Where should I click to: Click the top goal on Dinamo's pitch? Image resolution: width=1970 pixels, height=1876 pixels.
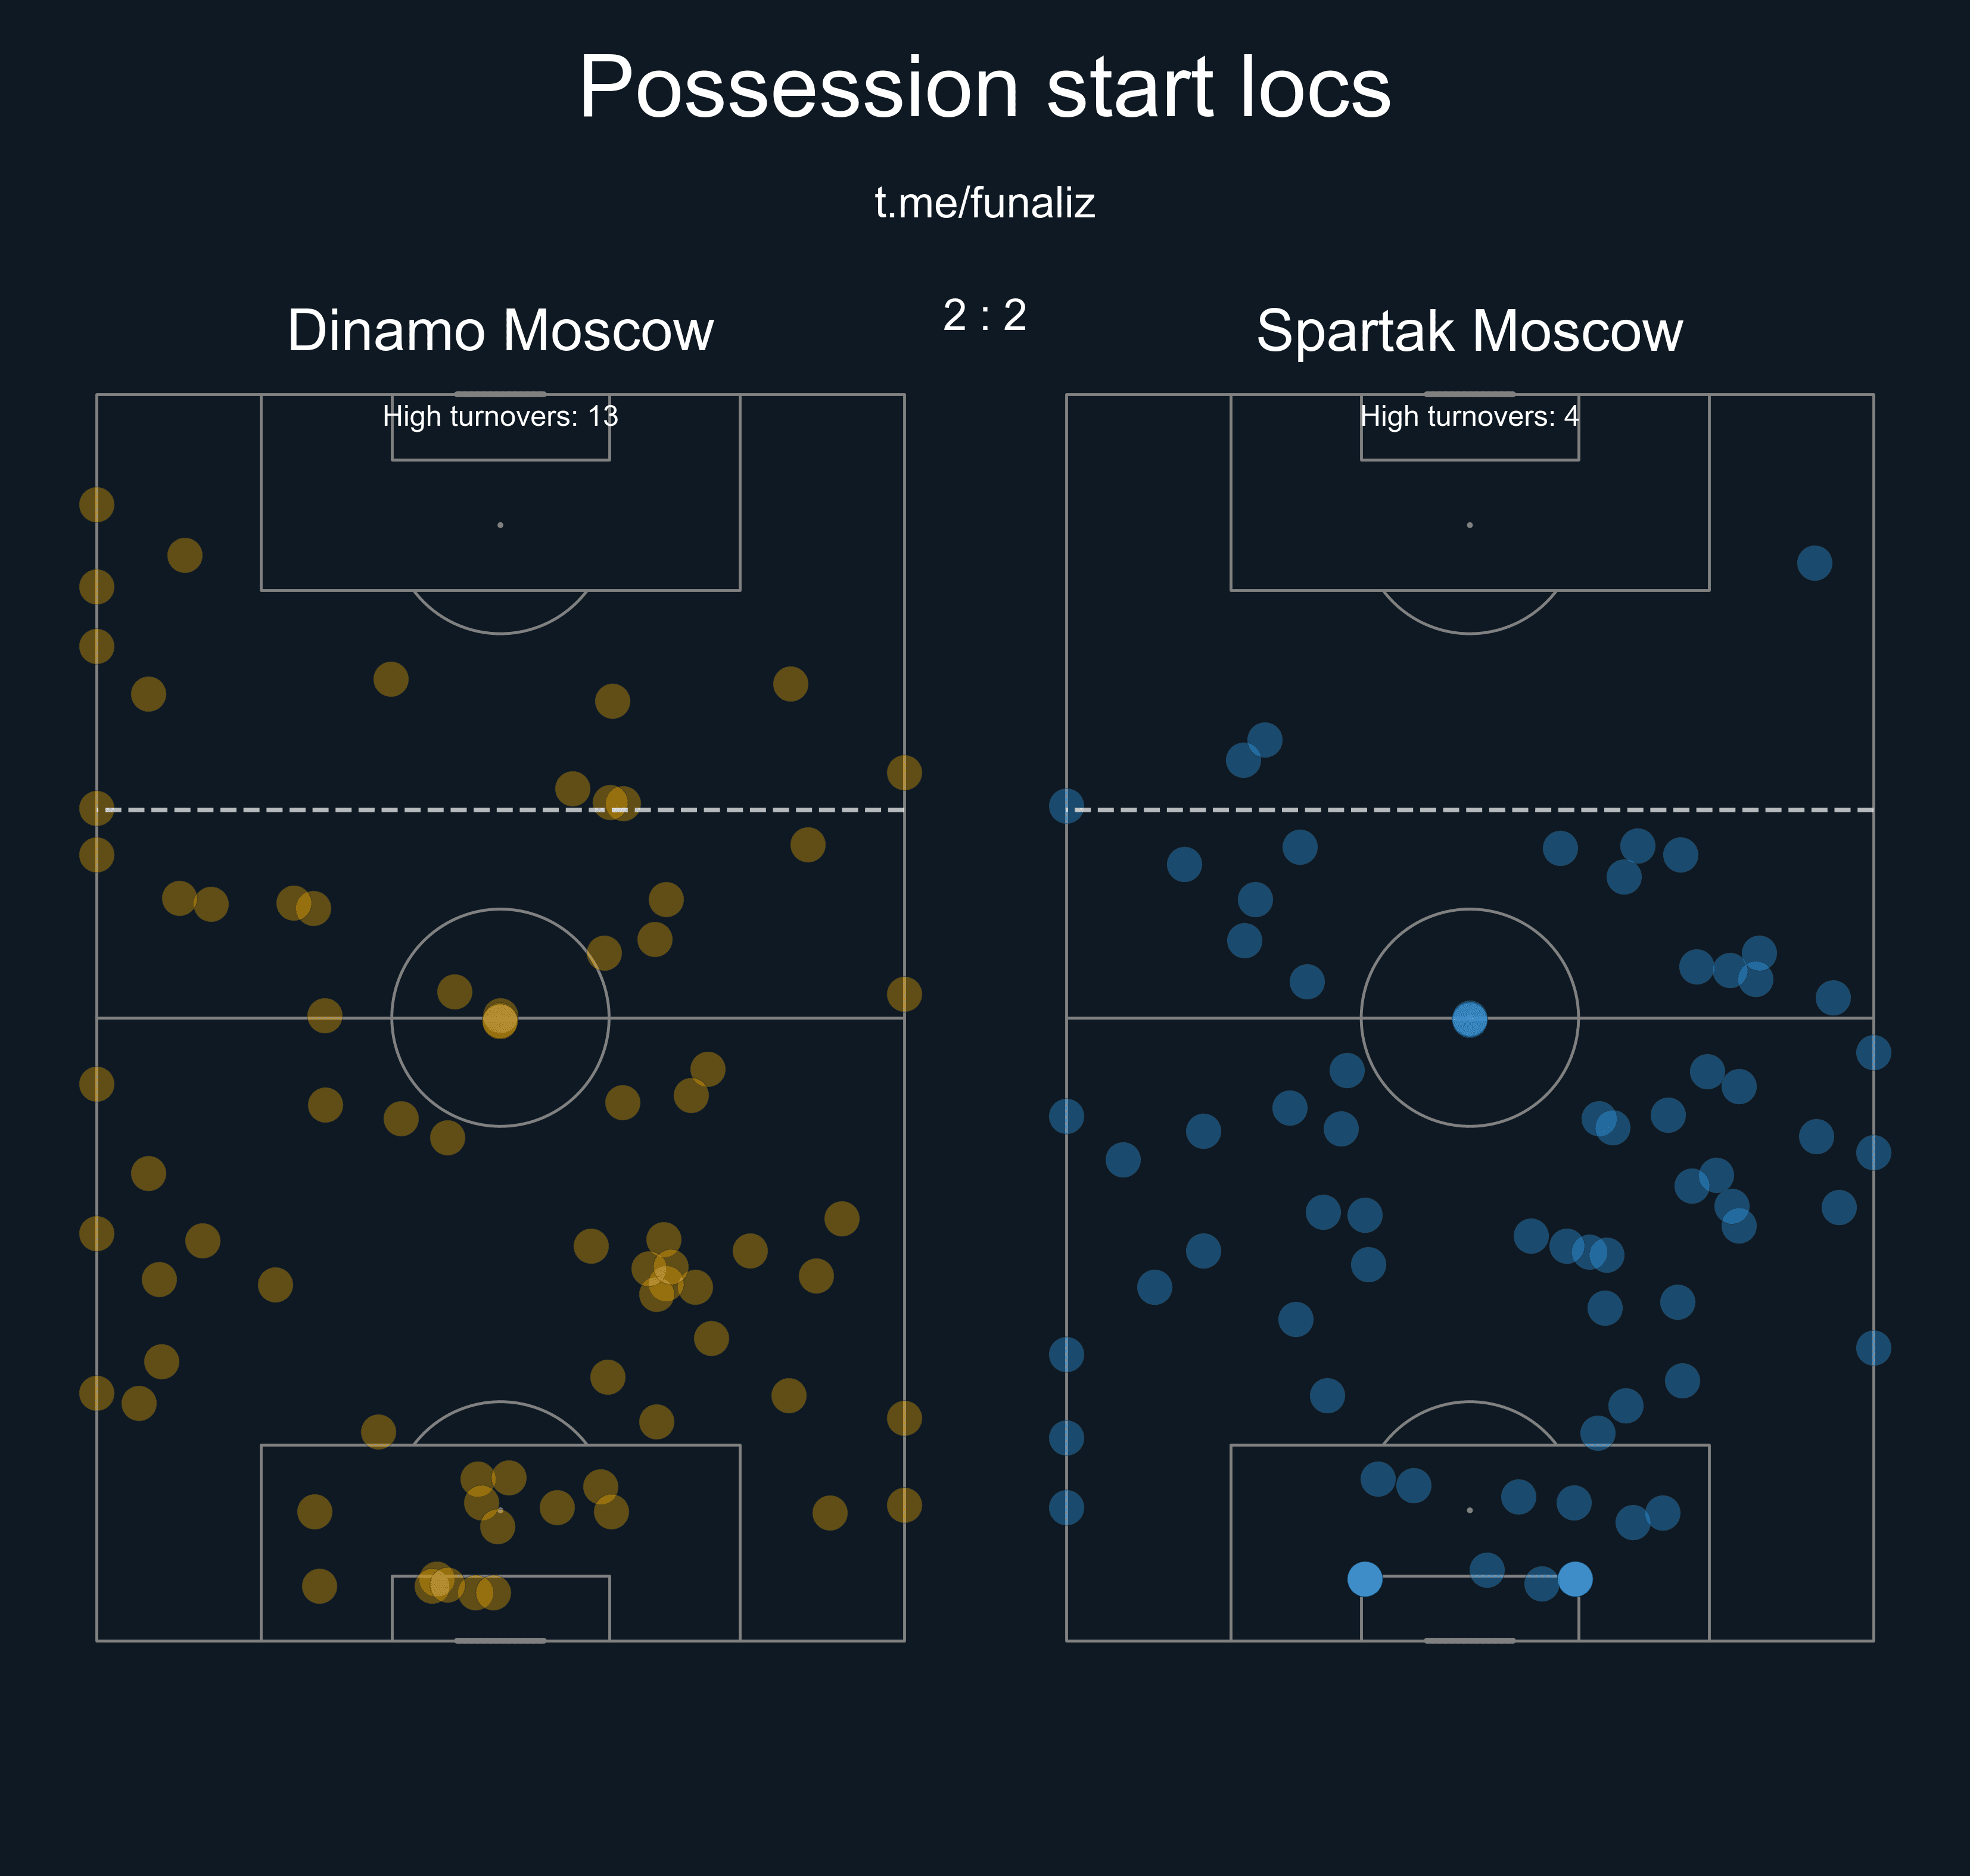(x=500, y=394)
